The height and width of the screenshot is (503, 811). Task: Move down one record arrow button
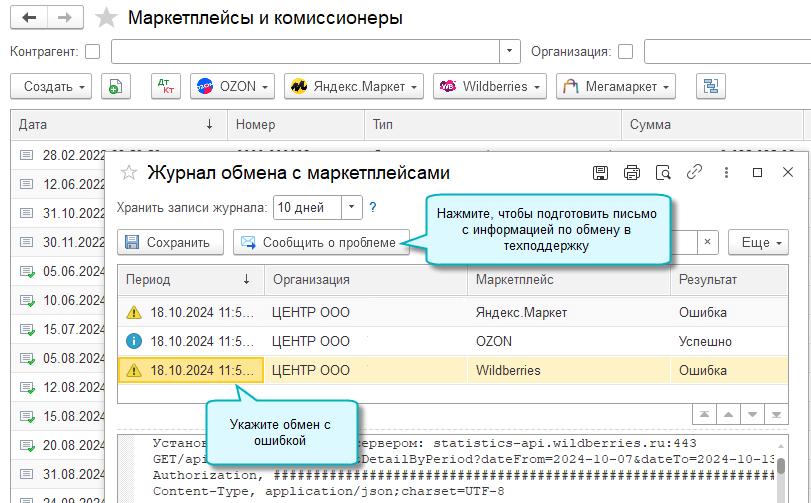pos(752,414)
